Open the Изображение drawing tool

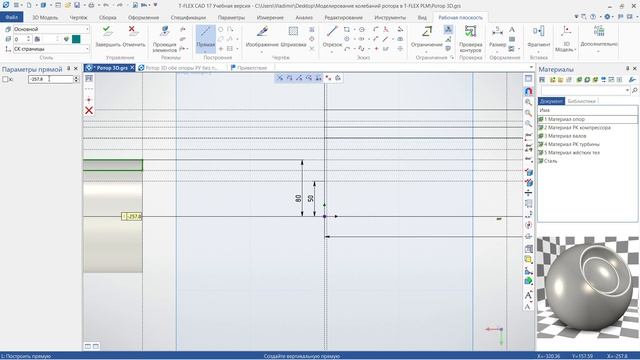pos(262,37)
